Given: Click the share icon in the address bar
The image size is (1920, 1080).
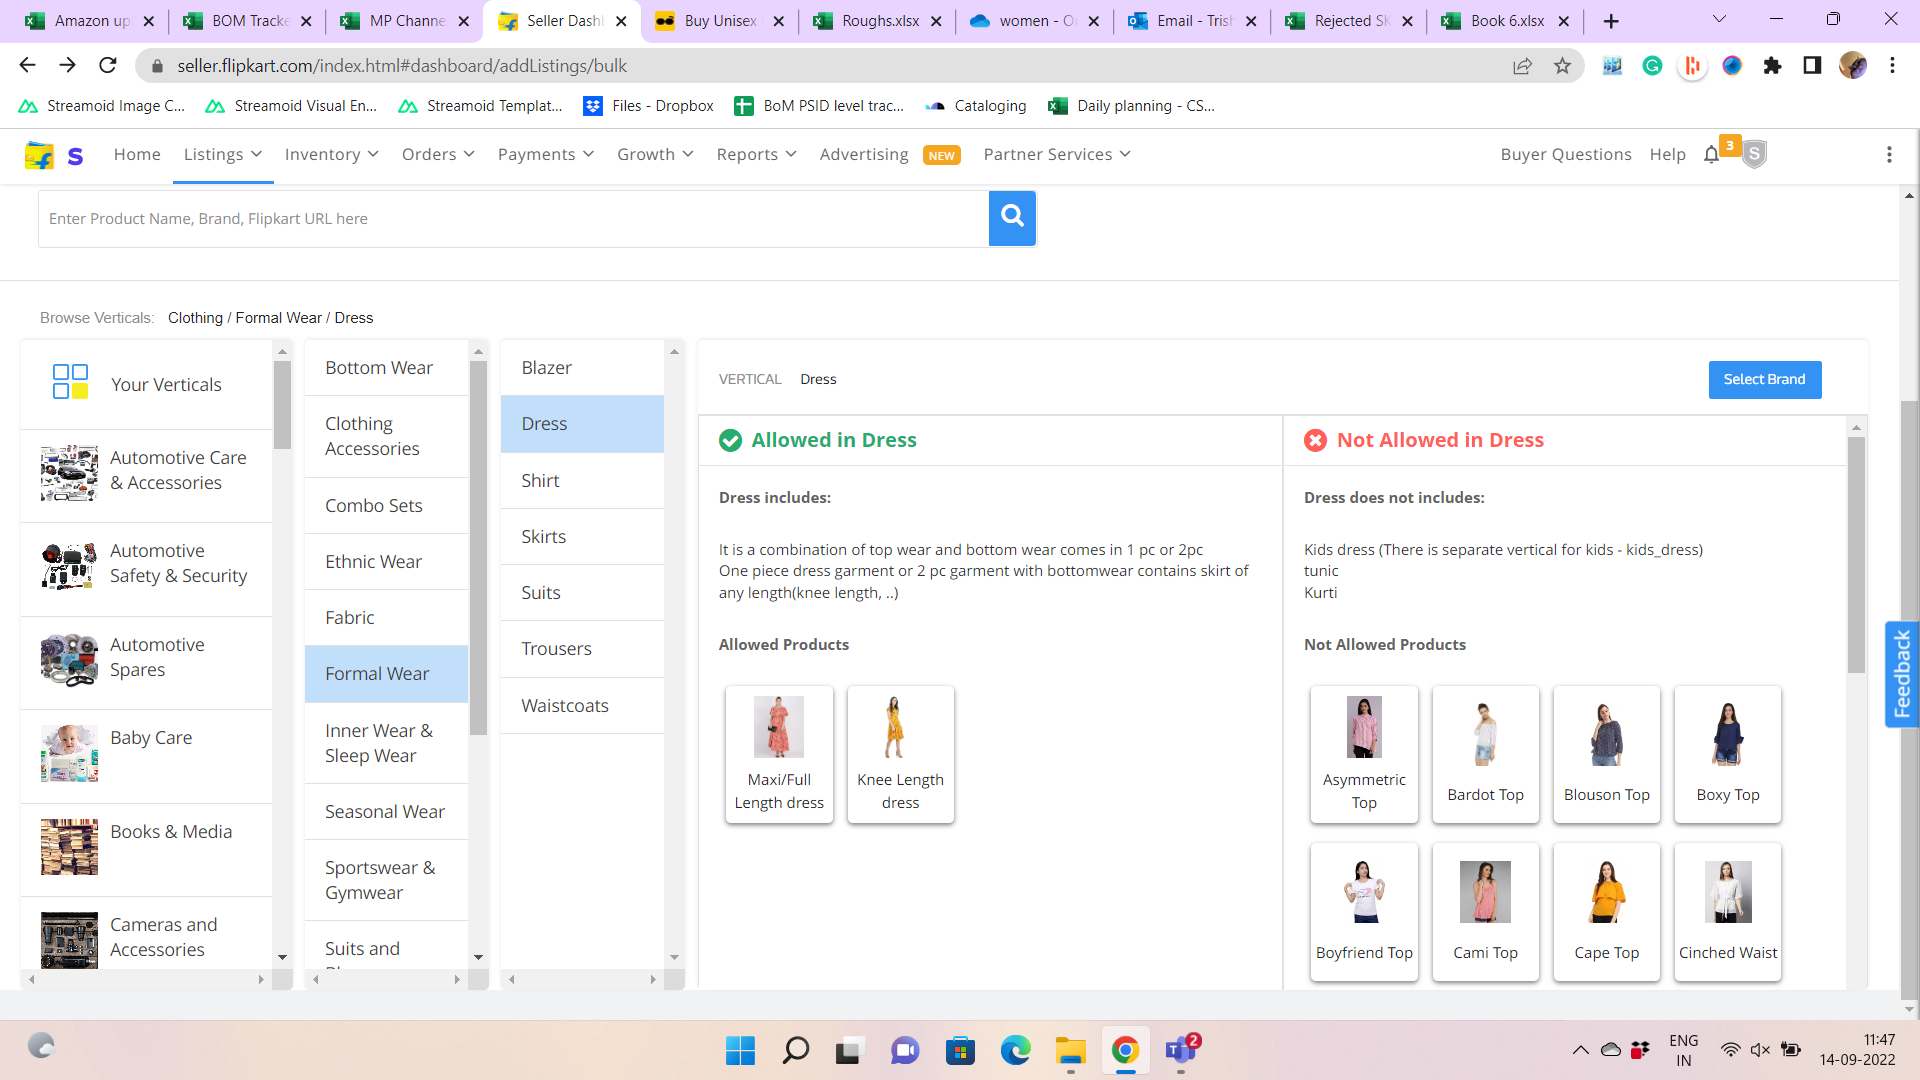Looking at the screenshot, I should pyautogui.click(x=1522, y=66).
